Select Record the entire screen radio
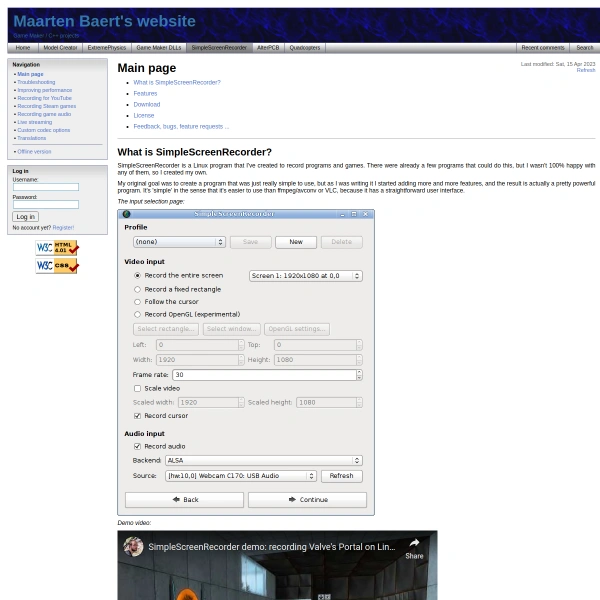The height and width of the screenshot is (600, 600). [137, 276]
